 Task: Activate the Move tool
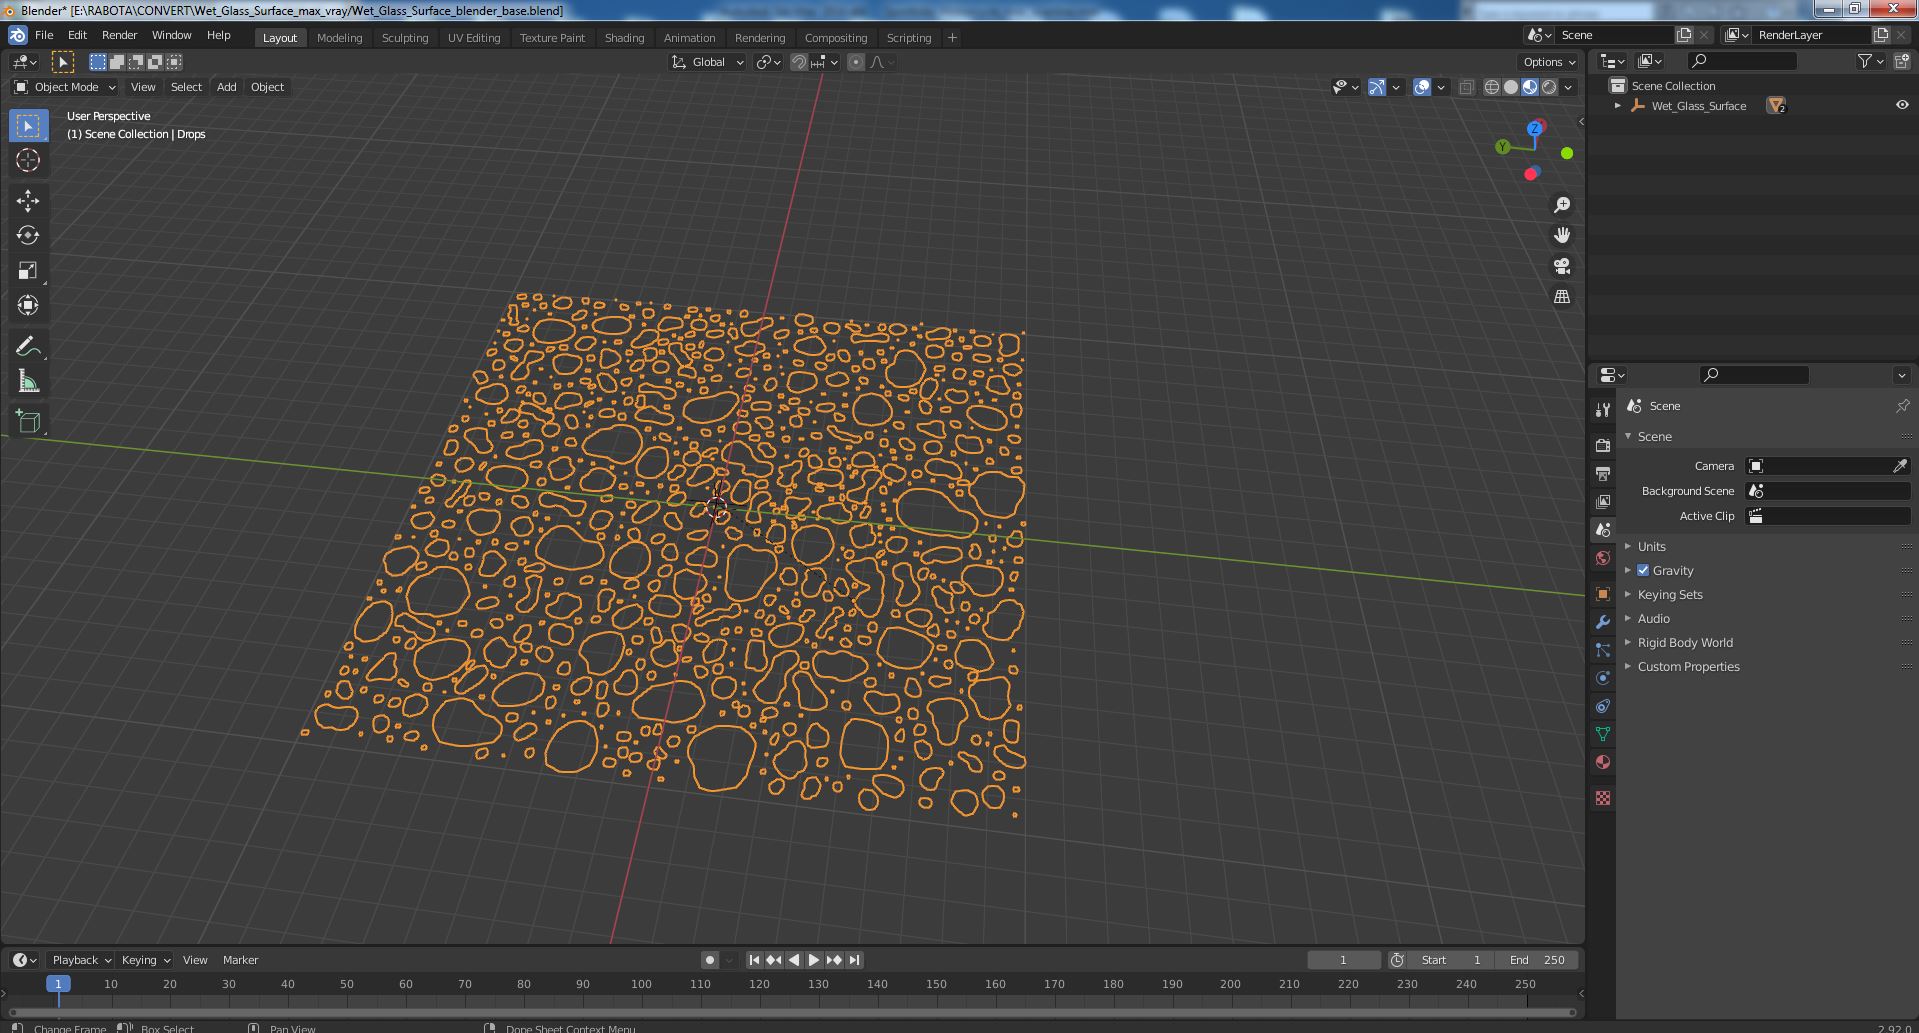pyautogui.click(x=28, y=201)
